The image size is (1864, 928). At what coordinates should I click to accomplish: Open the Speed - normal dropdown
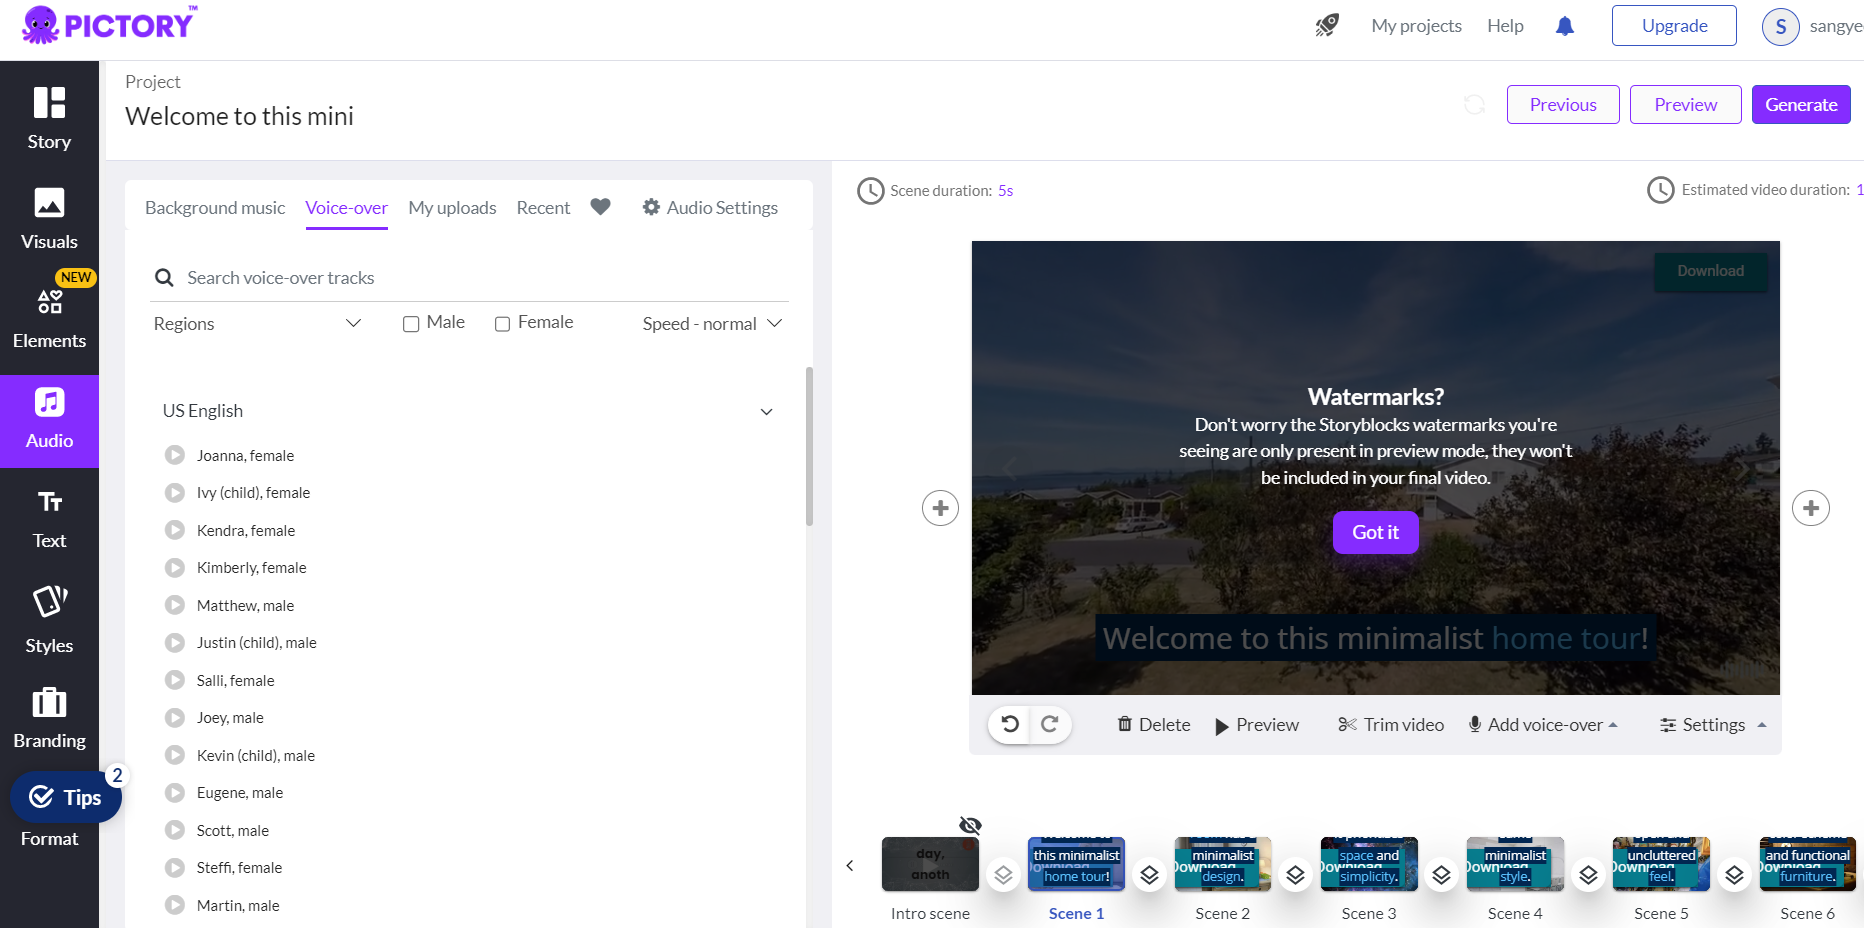pyautogui.click(x=712, y=324)
